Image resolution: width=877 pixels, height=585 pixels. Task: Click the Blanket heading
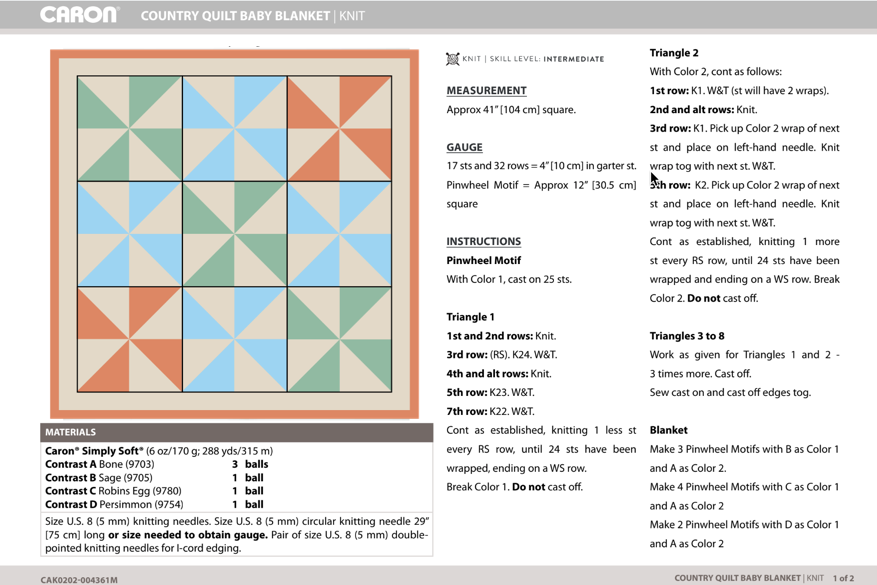point(668,430)
